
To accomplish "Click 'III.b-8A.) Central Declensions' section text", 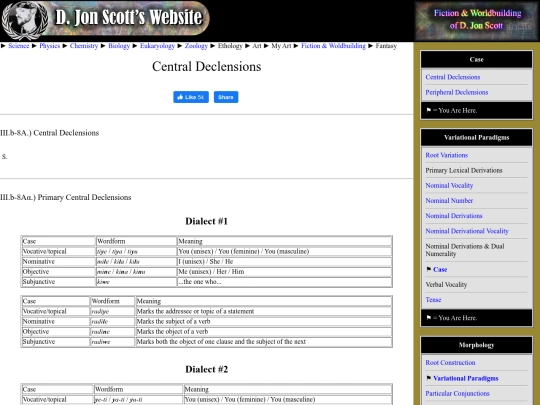I will pyautogui.click(x=50, y=133).
